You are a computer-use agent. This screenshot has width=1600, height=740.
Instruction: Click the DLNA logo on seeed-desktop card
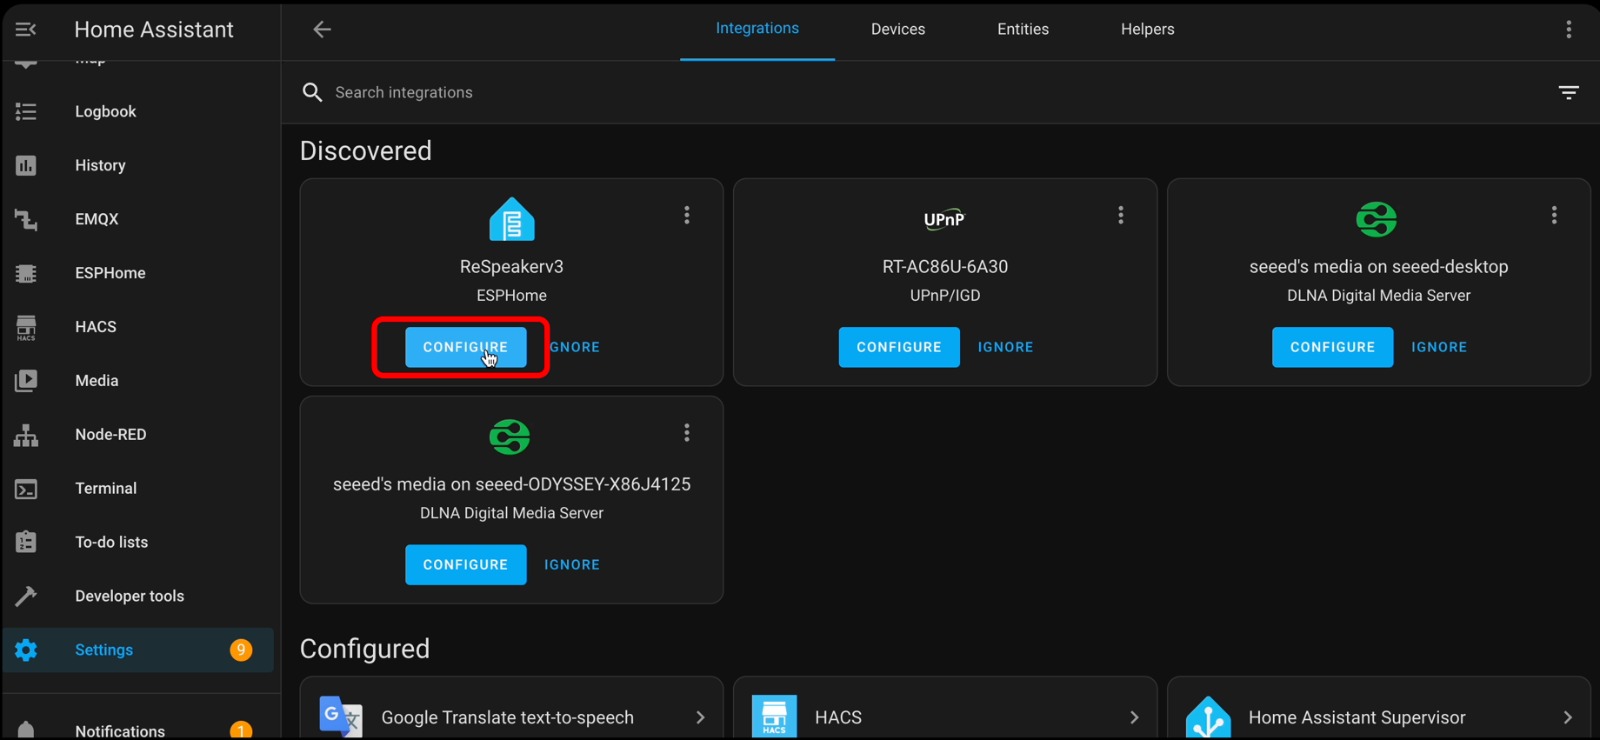(1377, 219)
